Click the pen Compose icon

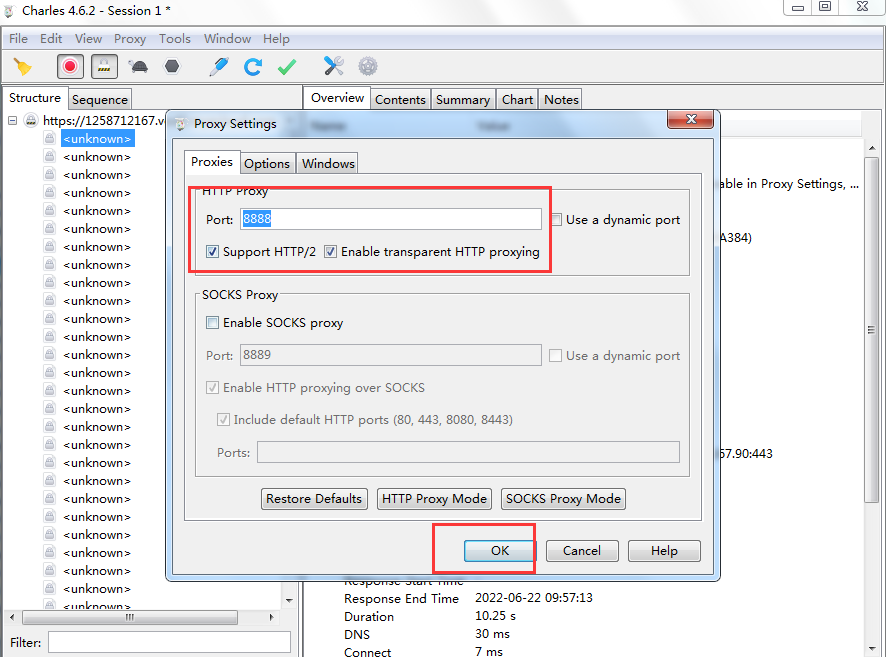pos(219,67)
